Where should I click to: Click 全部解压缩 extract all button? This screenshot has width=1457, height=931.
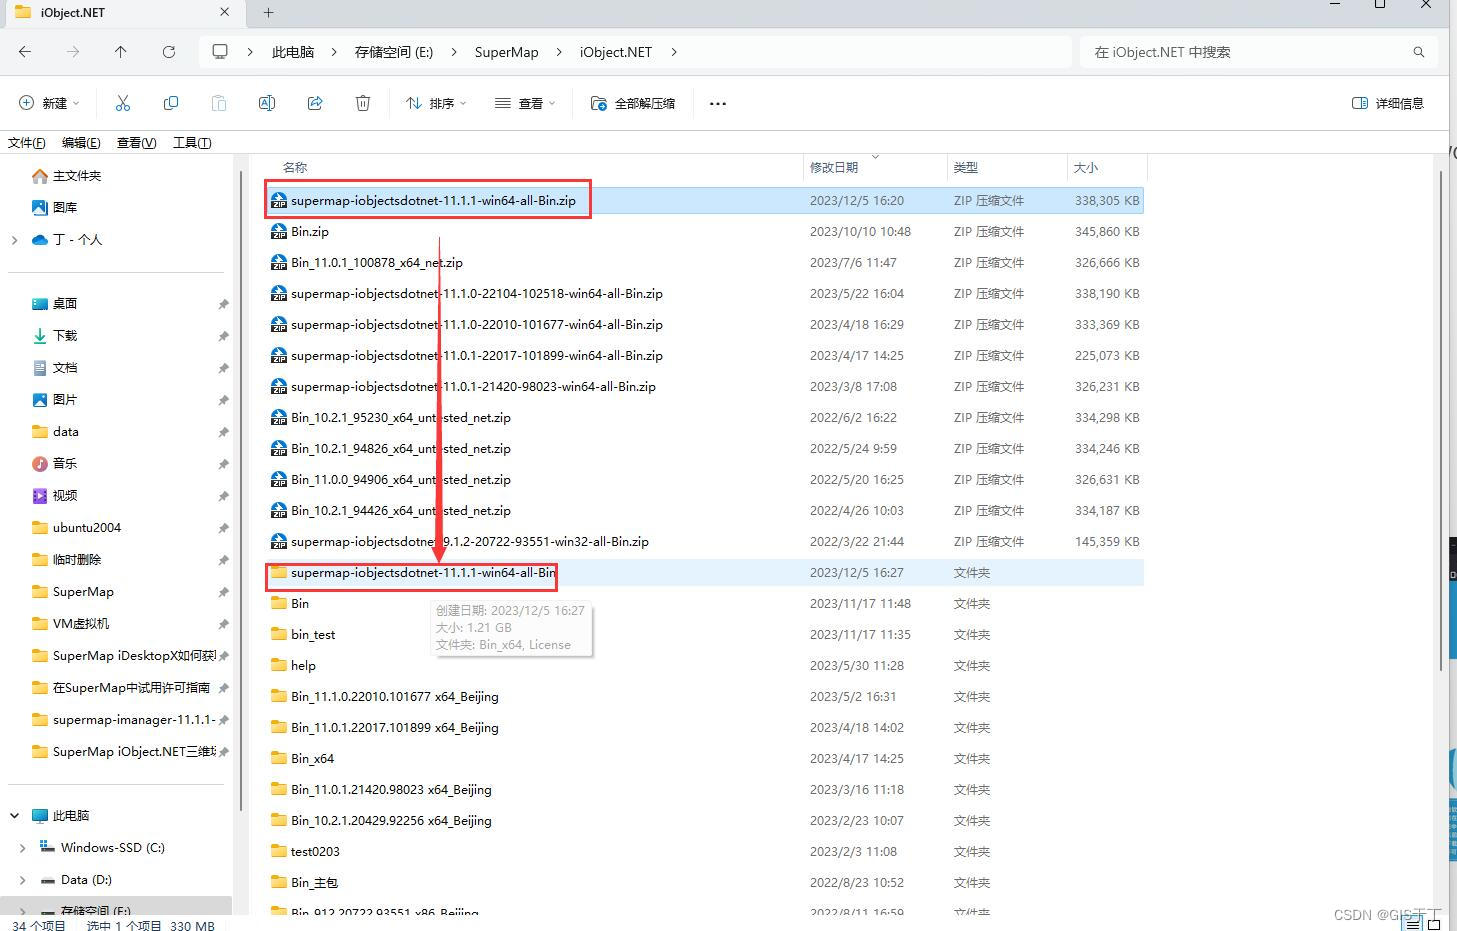(x=633, y=103)
